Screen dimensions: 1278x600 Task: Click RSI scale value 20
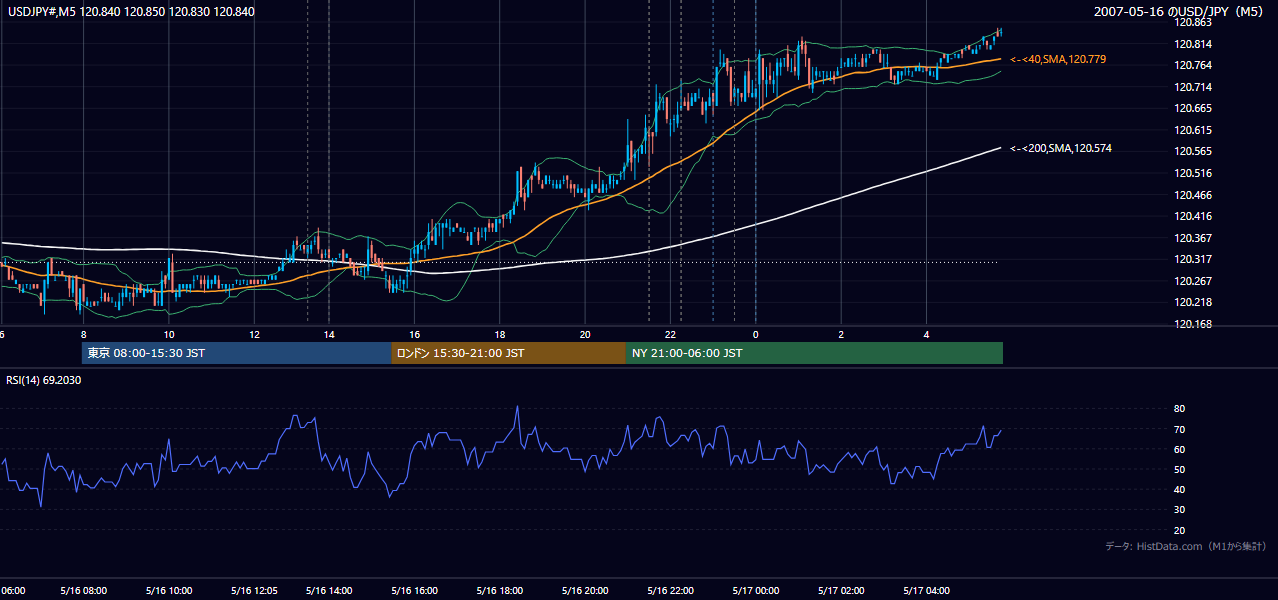click(1179, 530)
